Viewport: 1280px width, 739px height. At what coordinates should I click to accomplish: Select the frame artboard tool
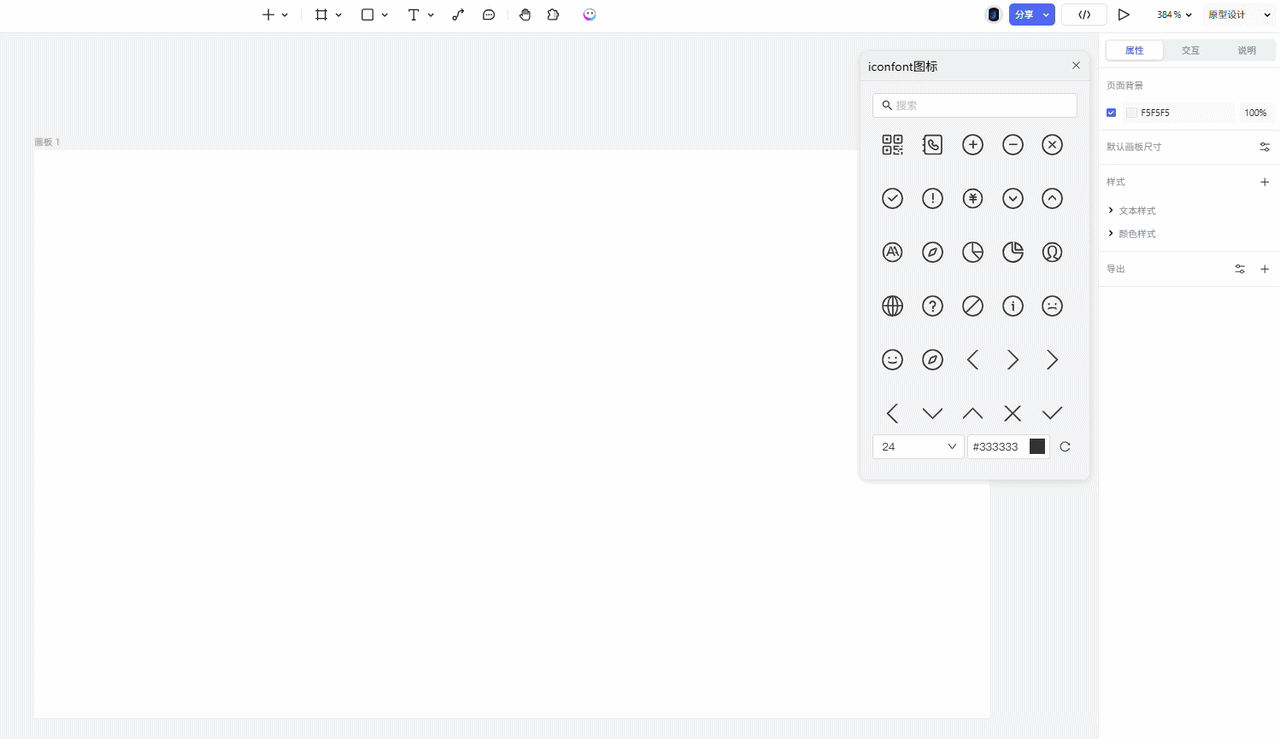321,15
